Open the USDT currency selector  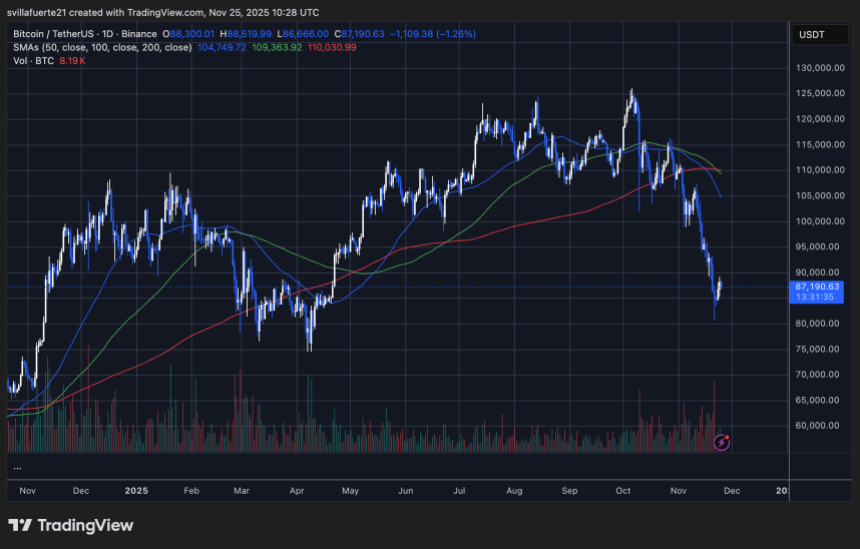pos(809,34)
